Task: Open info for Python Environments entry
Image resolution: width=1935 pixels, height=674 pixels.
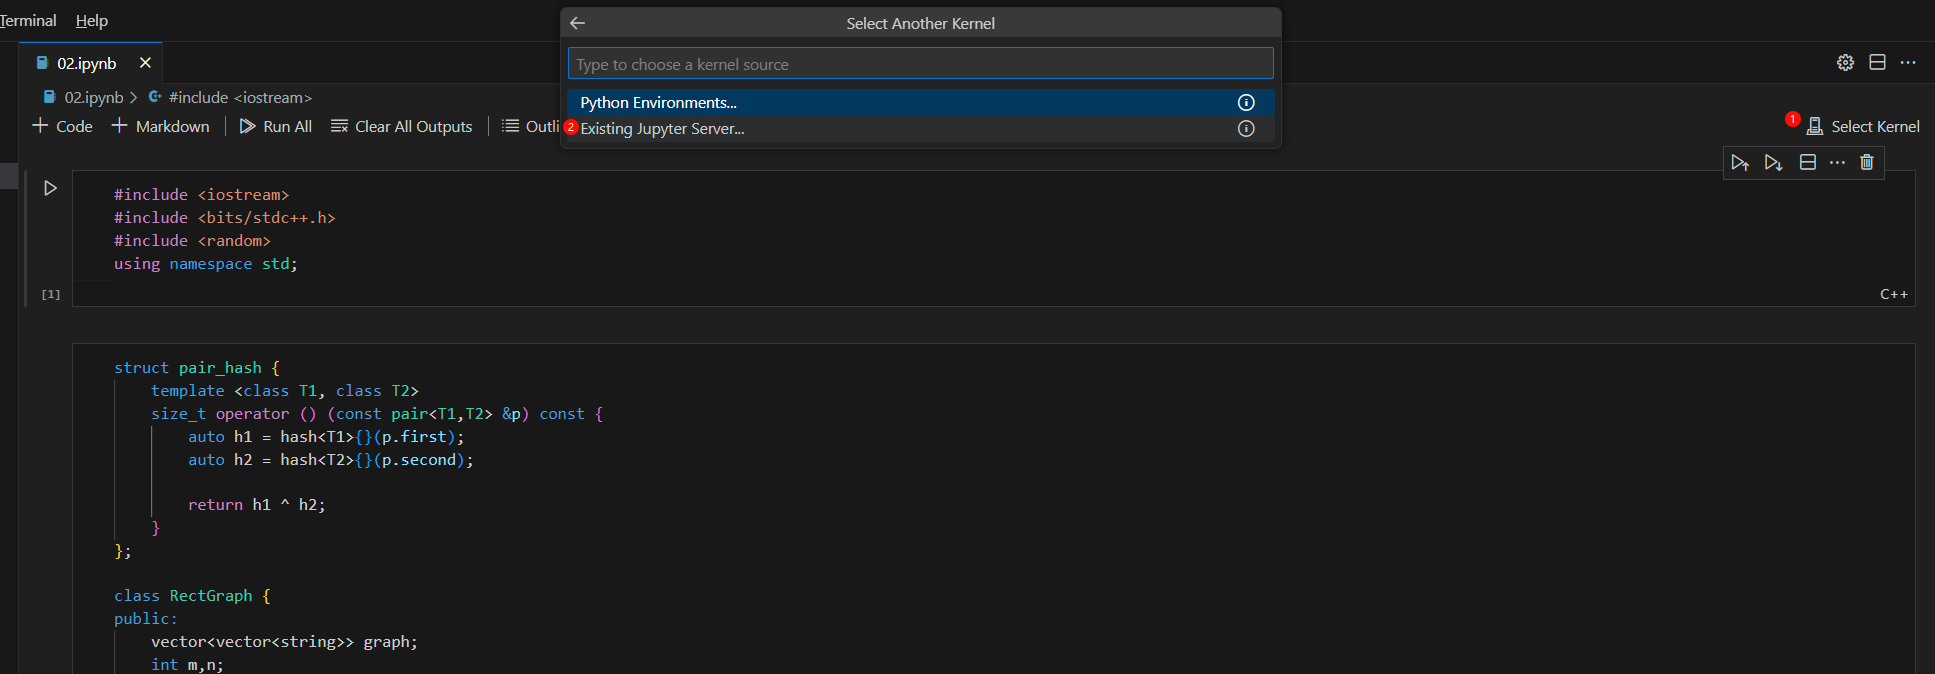Action: [1246, 102]
